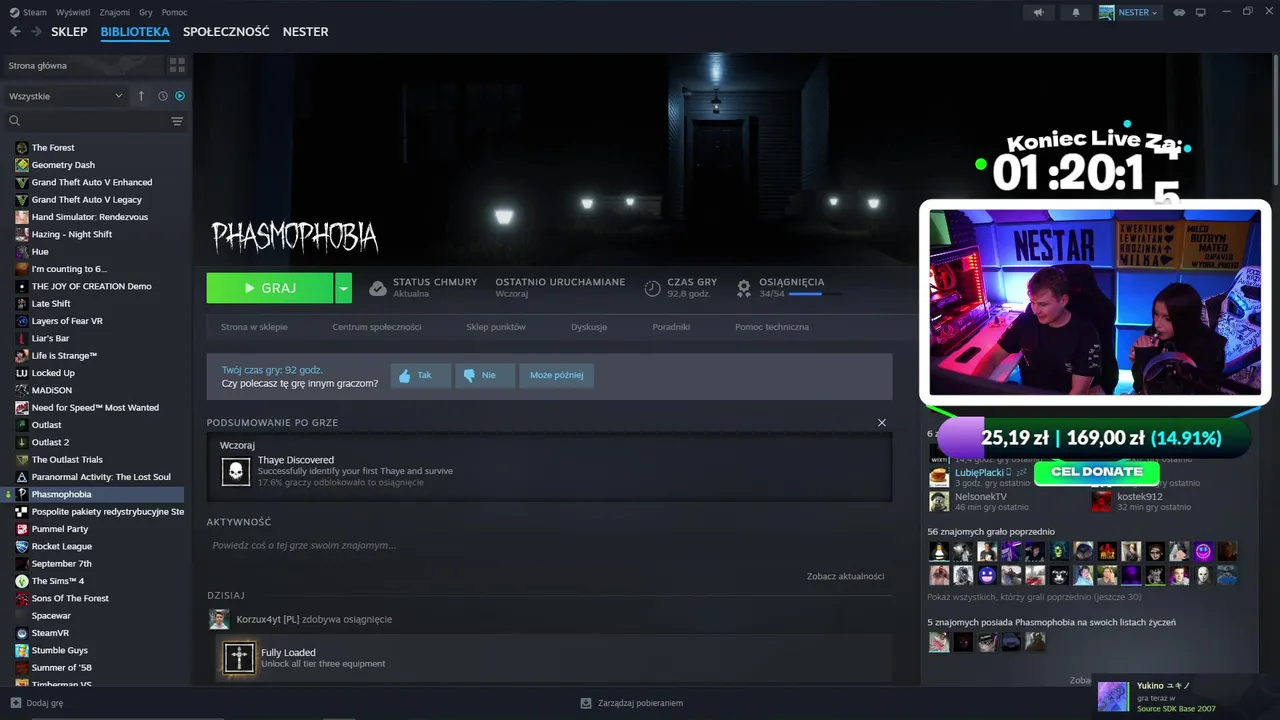The height and width of the screenshot is (720, 1280).
Task: Open the NESTER account dropdown
Action: tap(1129, 12)
